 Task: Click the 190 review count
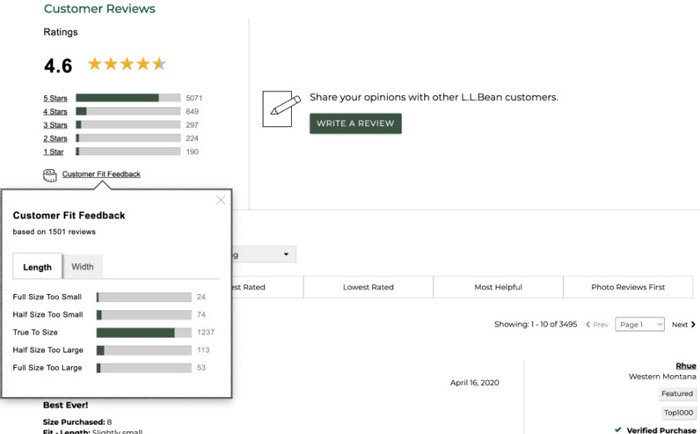coord(192,152)
